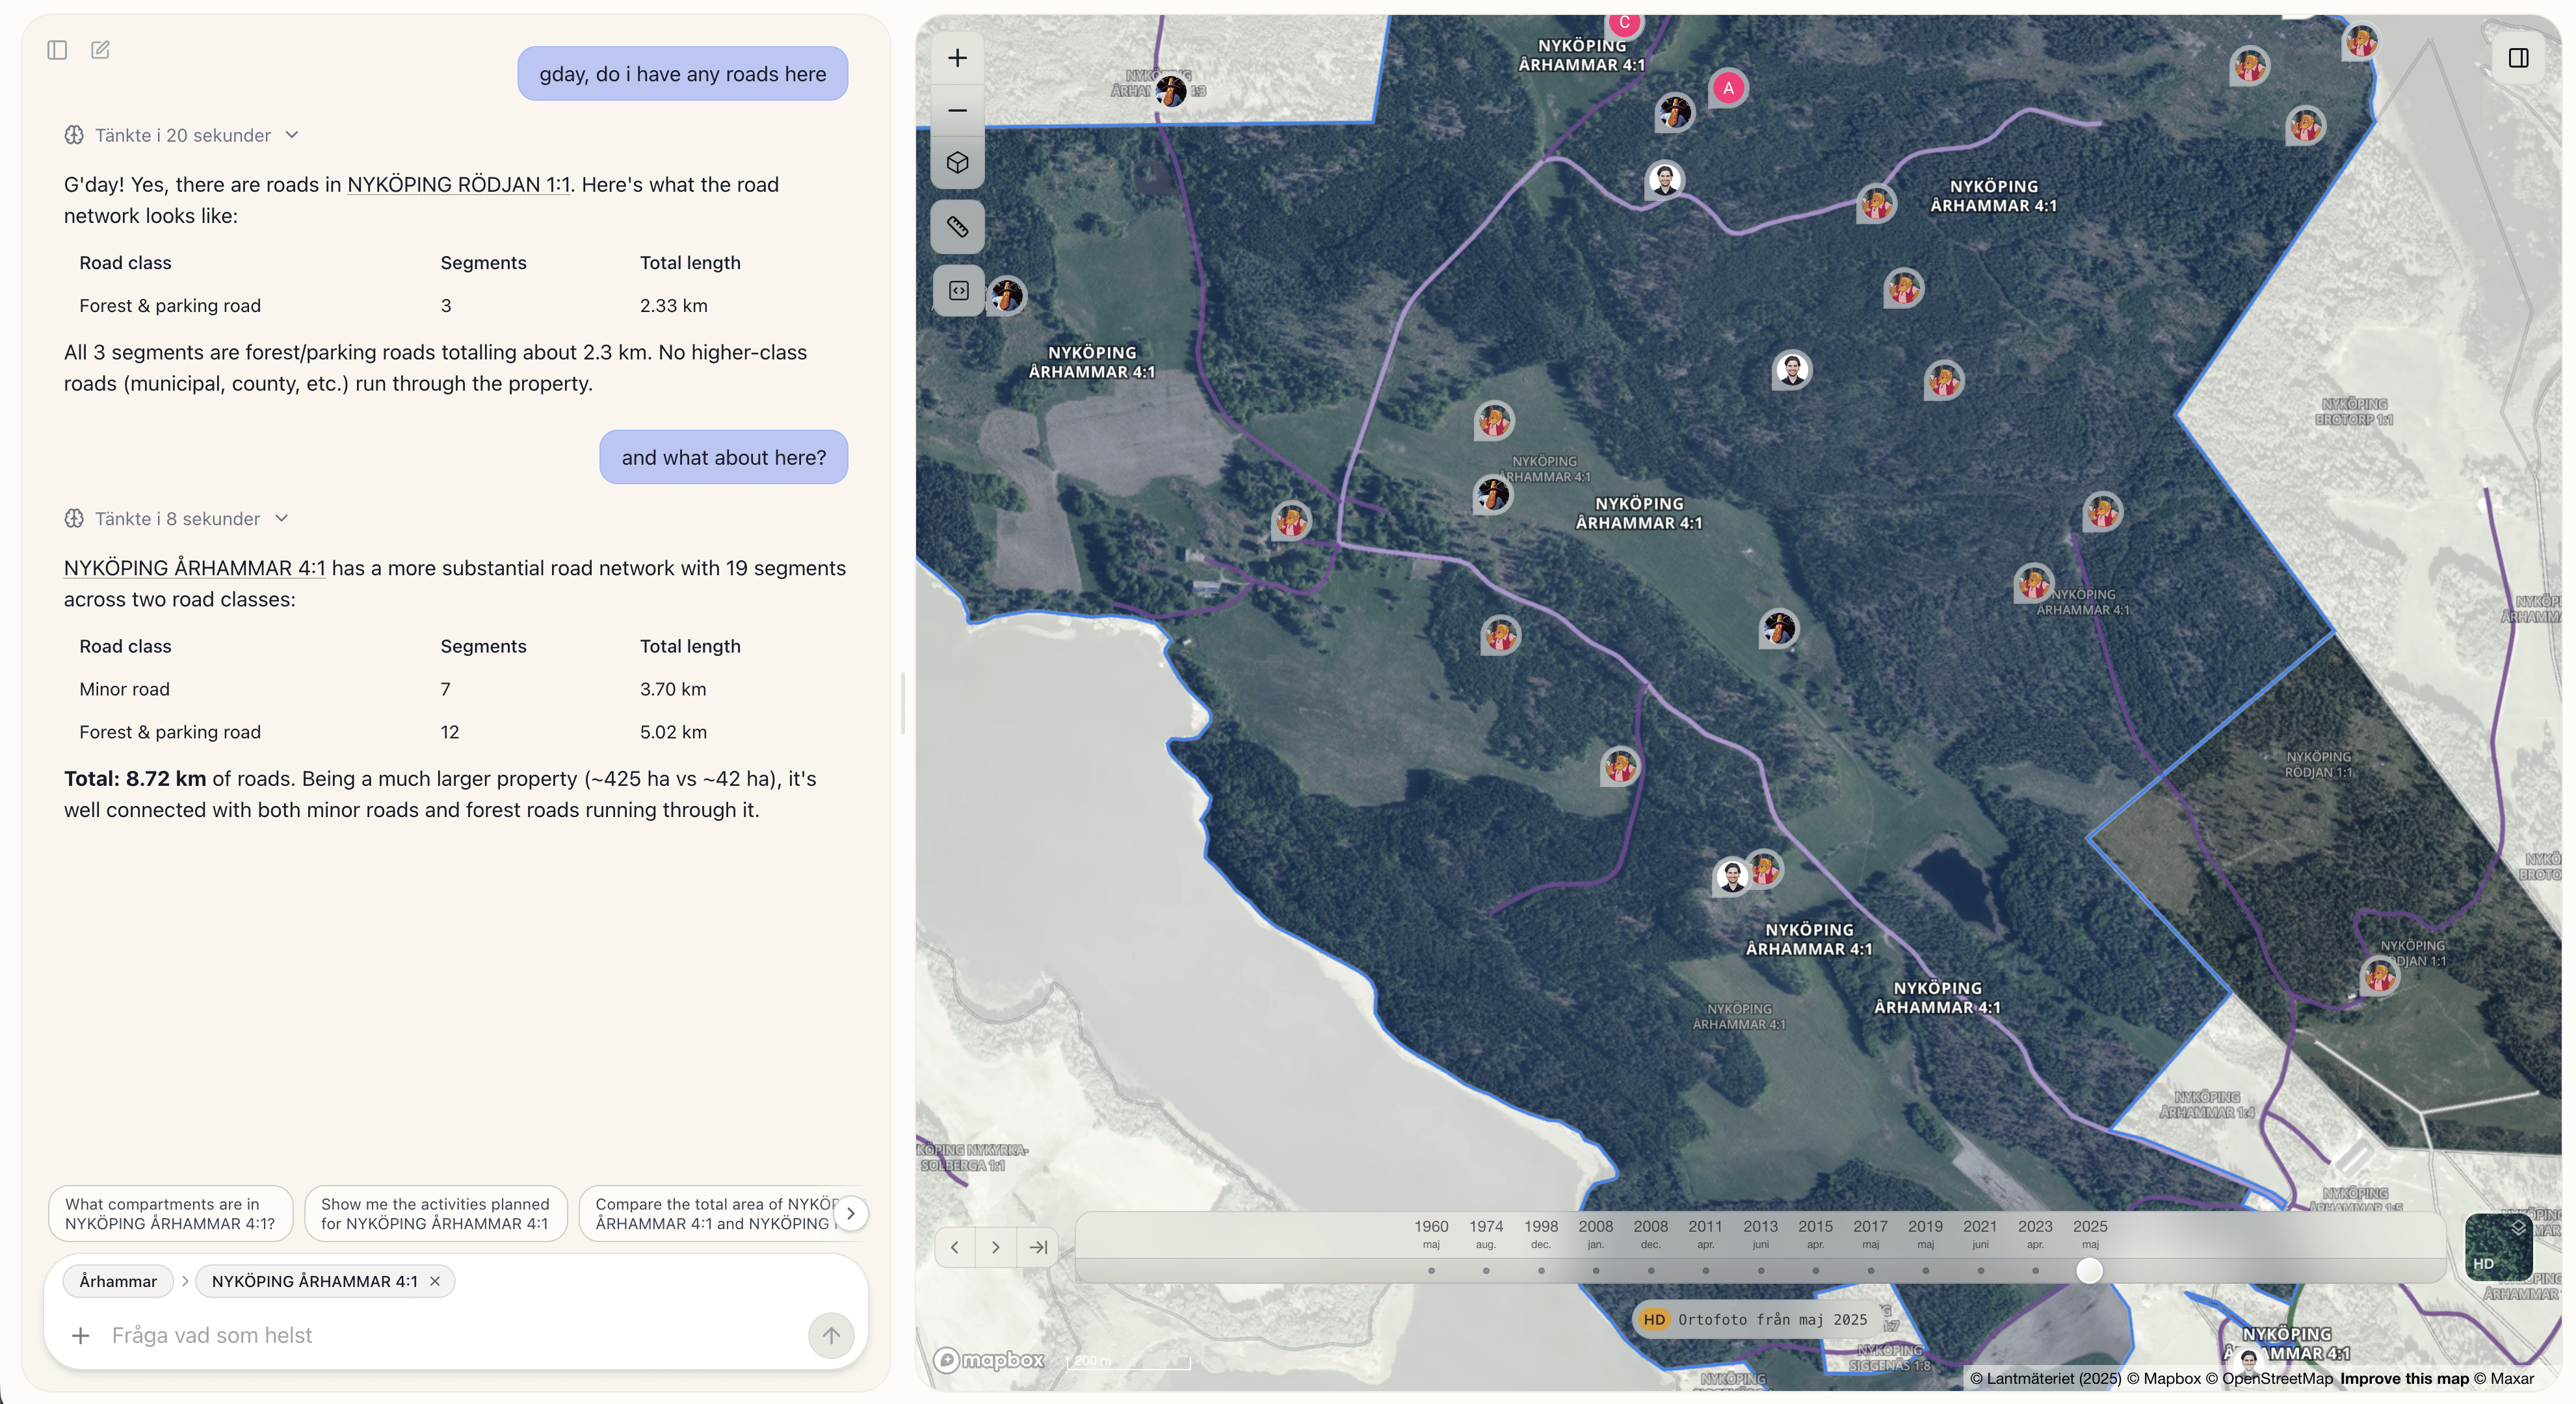This screenshot has height=1404, width=2576.
Task: Select the 1998 dec timeline point
Action: point(1541,1270)
